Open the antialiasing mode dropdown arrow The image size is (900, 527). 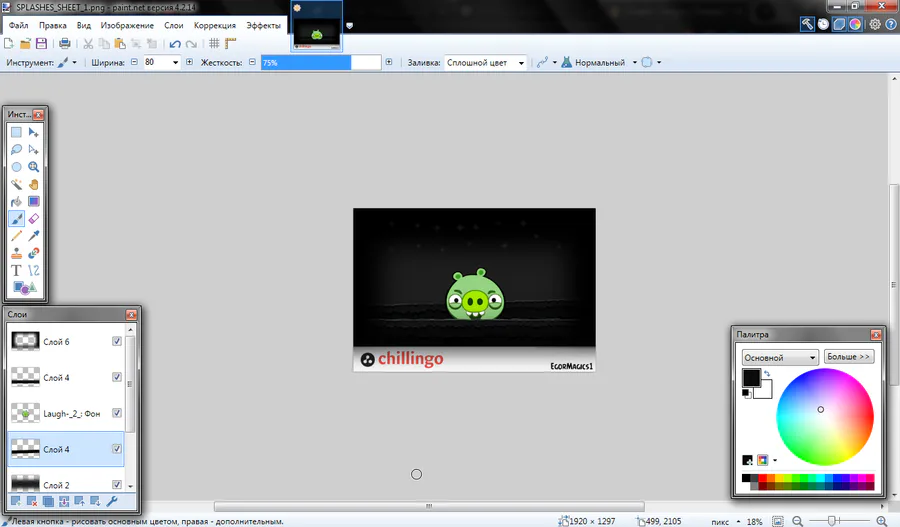click(554, 62)
